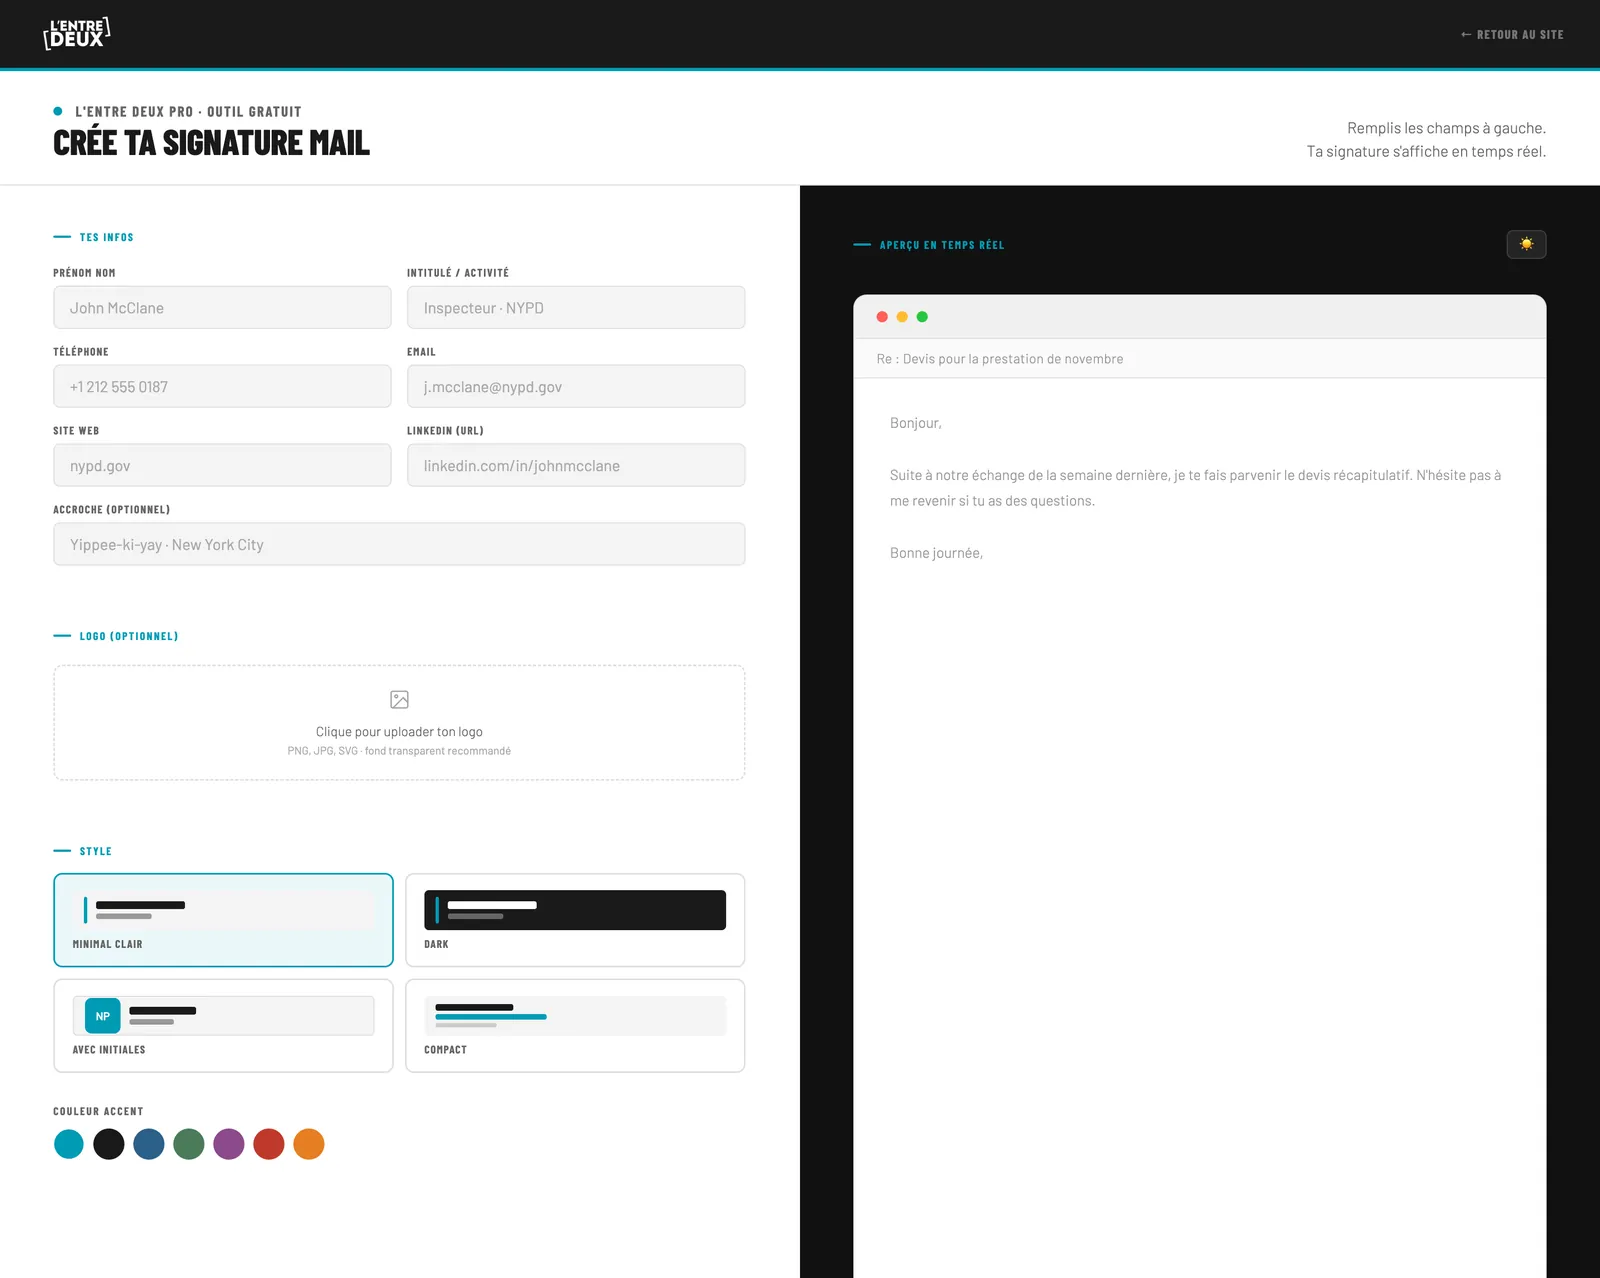Focus the Intitulé / Activité field
The height and width of the screenshot is (1278, 1600).
(x=576, y=307)
